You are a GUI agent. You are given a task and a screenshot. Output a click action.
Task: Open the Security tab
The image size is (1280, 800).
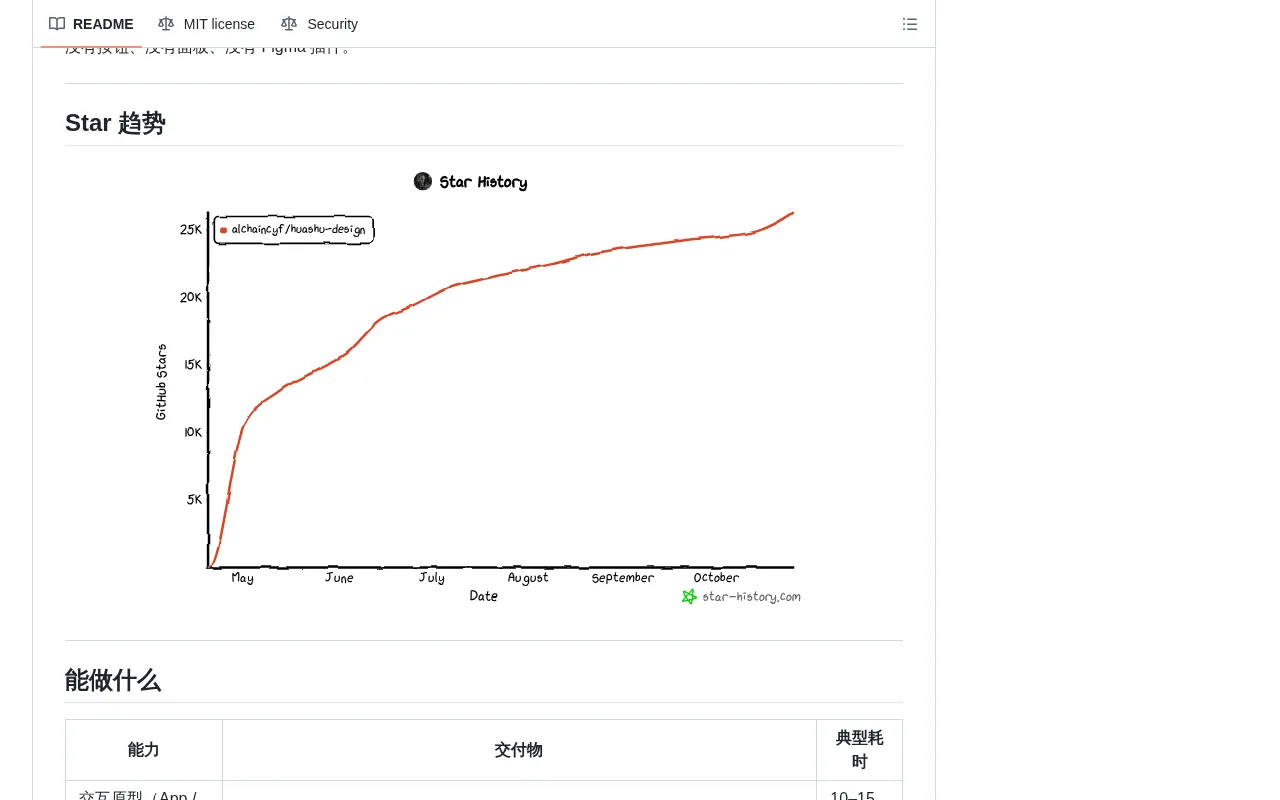[x=319, y=24]
